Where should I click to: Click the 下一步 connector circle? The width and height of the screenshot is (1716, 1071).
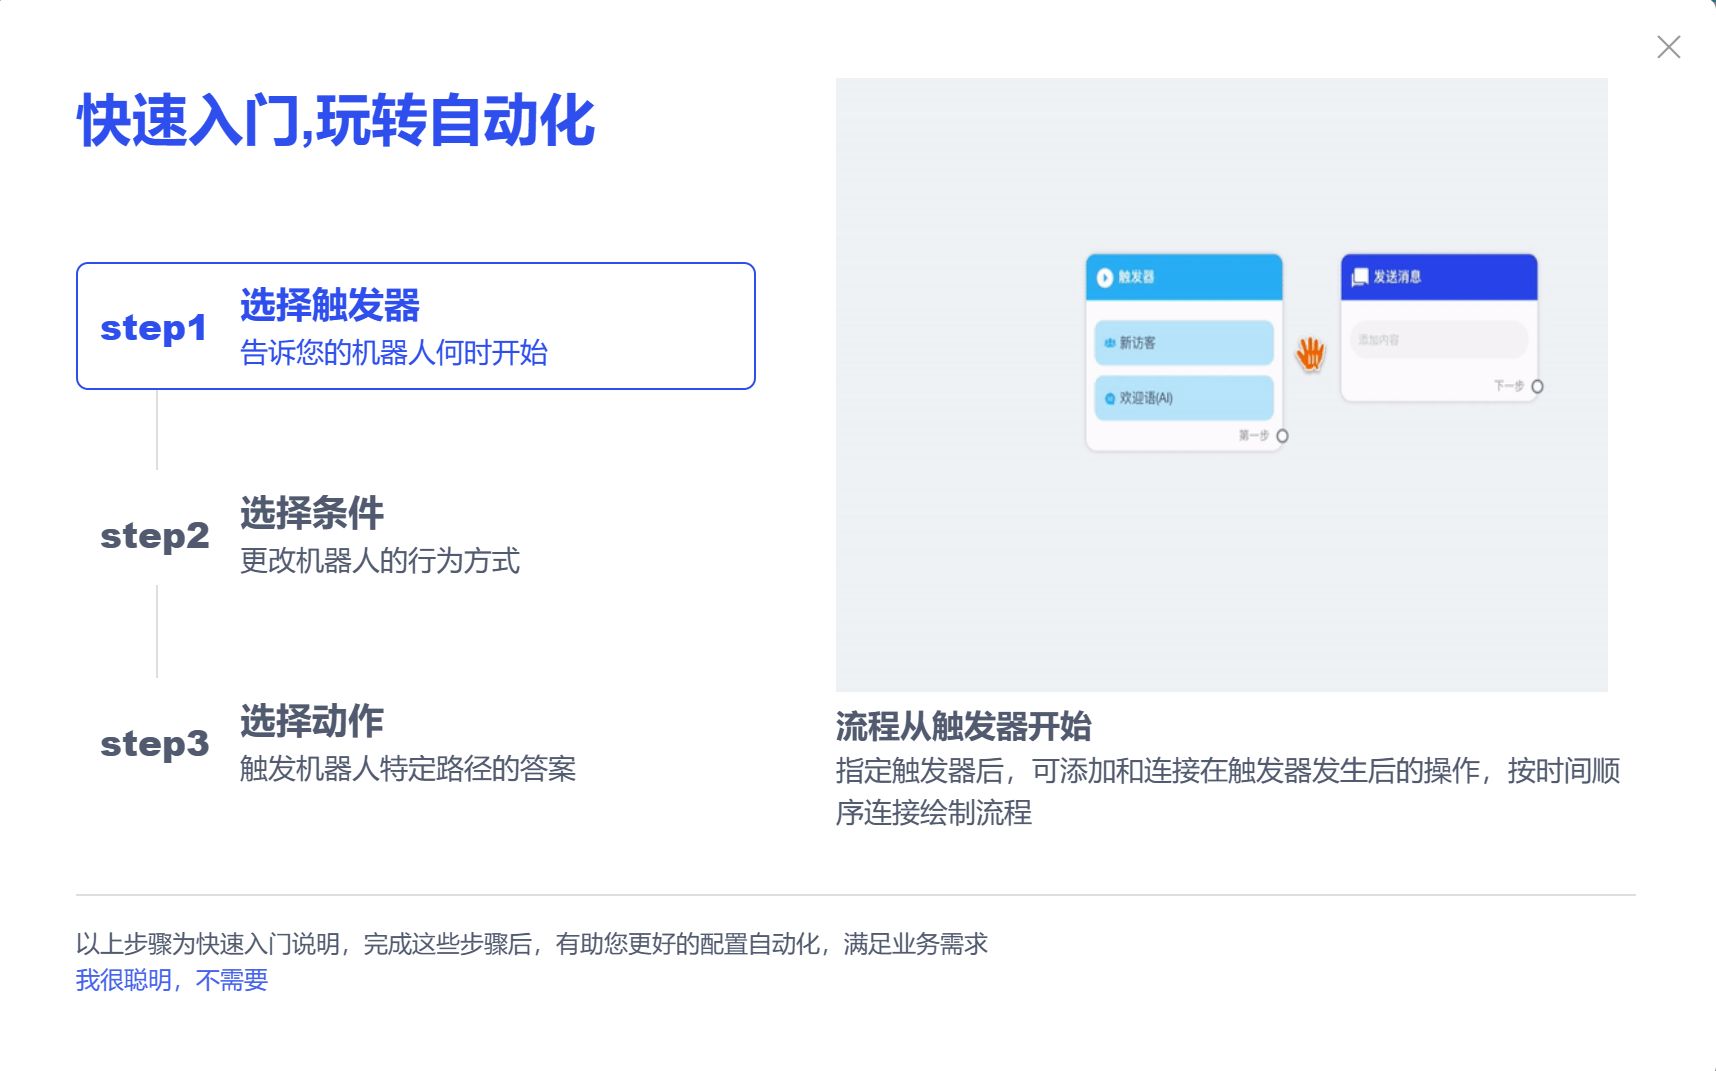pyautogui.click(x=1537, y=386)
